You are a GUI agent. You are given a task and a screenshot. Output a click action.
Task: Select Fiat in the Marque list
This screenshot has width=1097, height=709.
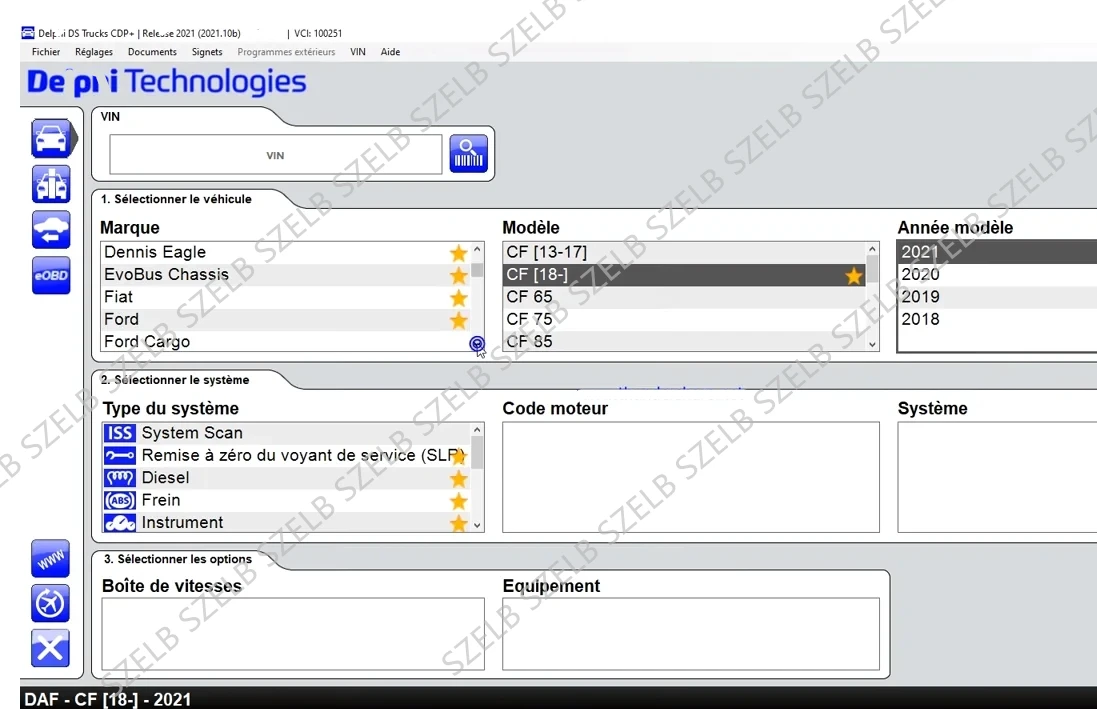pyautogui.click(x=285, y=297)
